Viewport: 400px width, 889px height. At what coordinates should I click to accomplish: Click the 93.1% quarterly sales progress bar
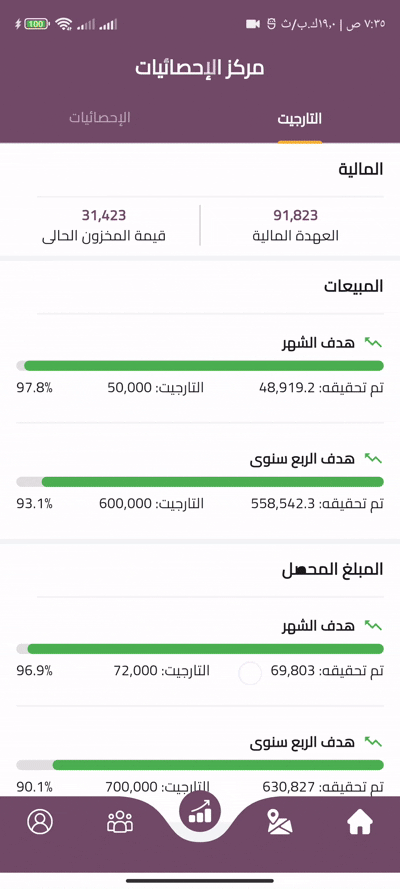(200, 481)
